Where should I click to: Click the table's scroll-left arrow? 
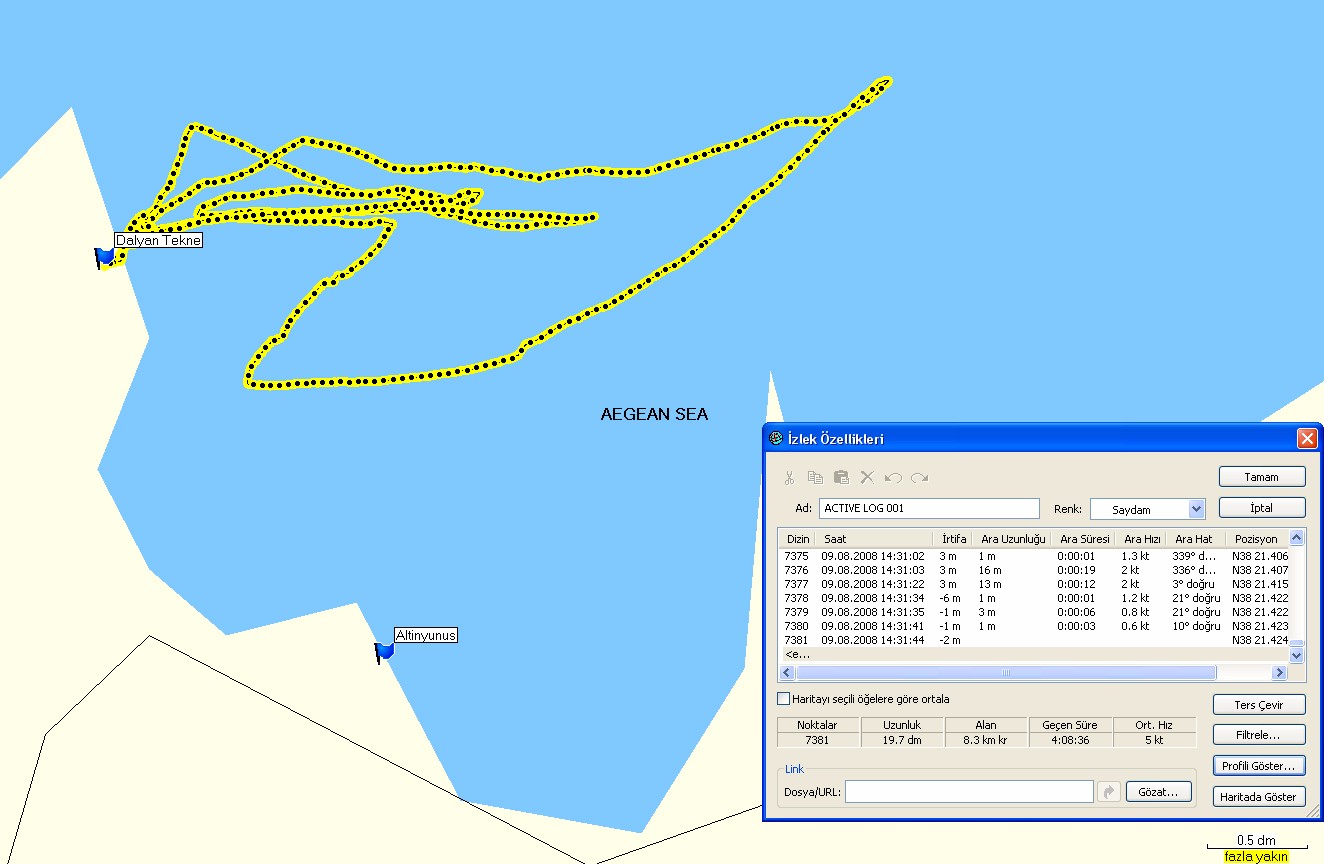(x=788, y=673)
